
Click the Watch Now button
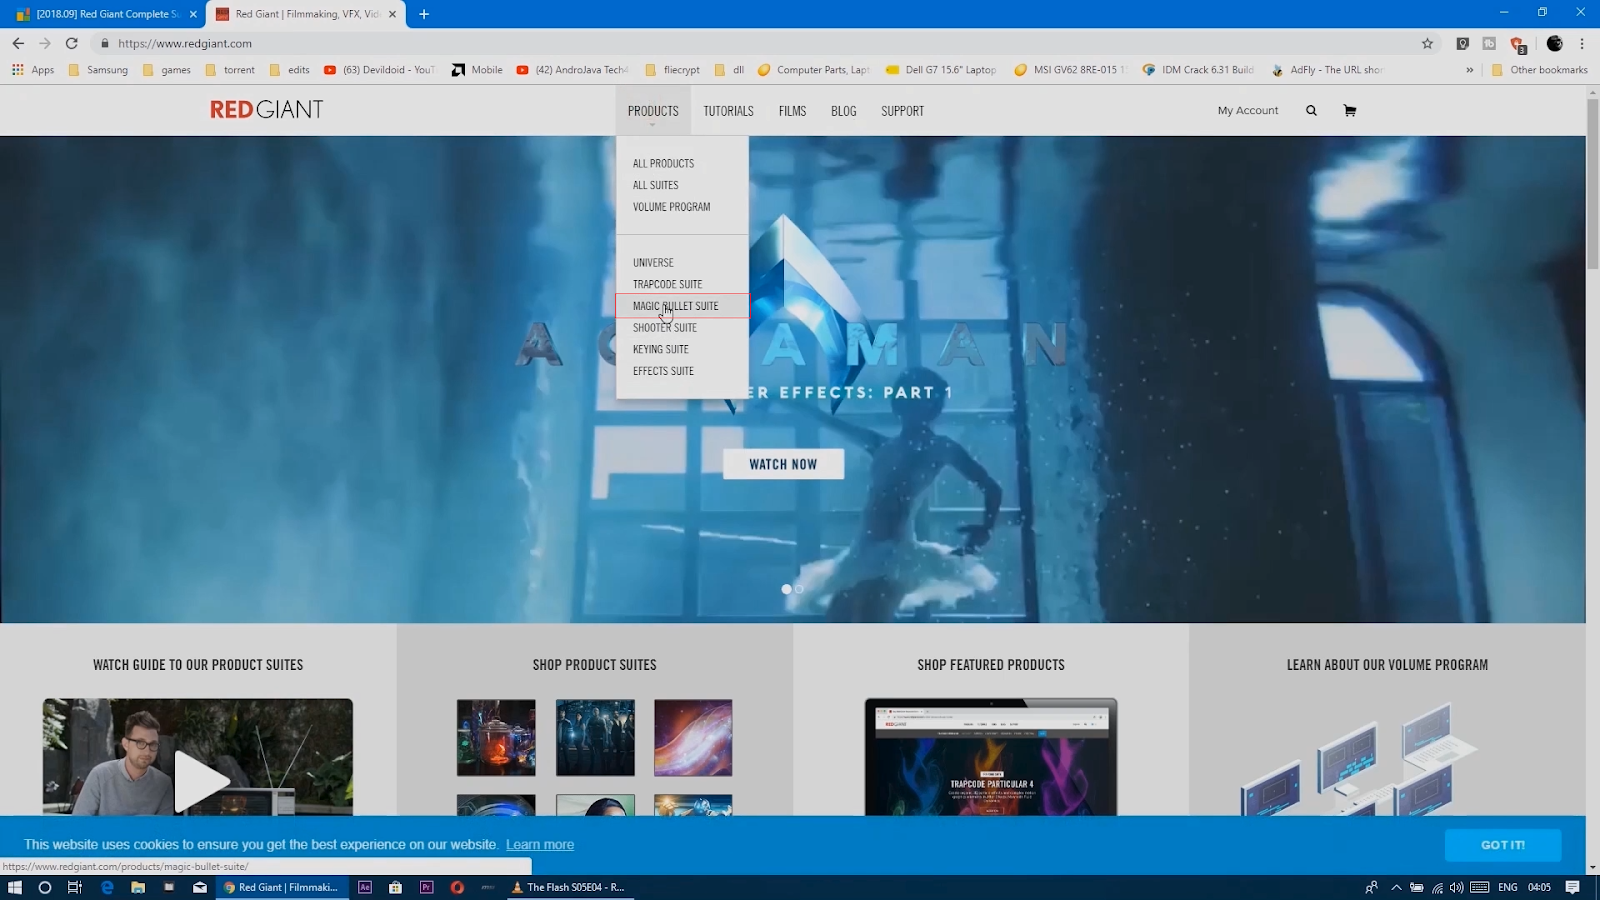pos(783,464)
